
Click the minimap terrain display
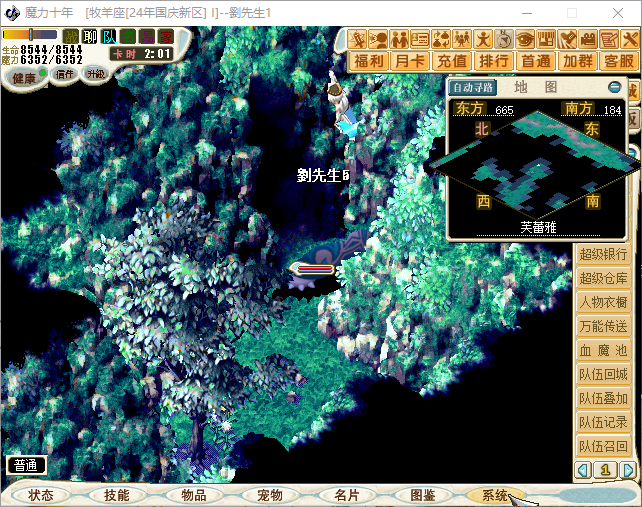pyautogui.click(x=537, y=164)
